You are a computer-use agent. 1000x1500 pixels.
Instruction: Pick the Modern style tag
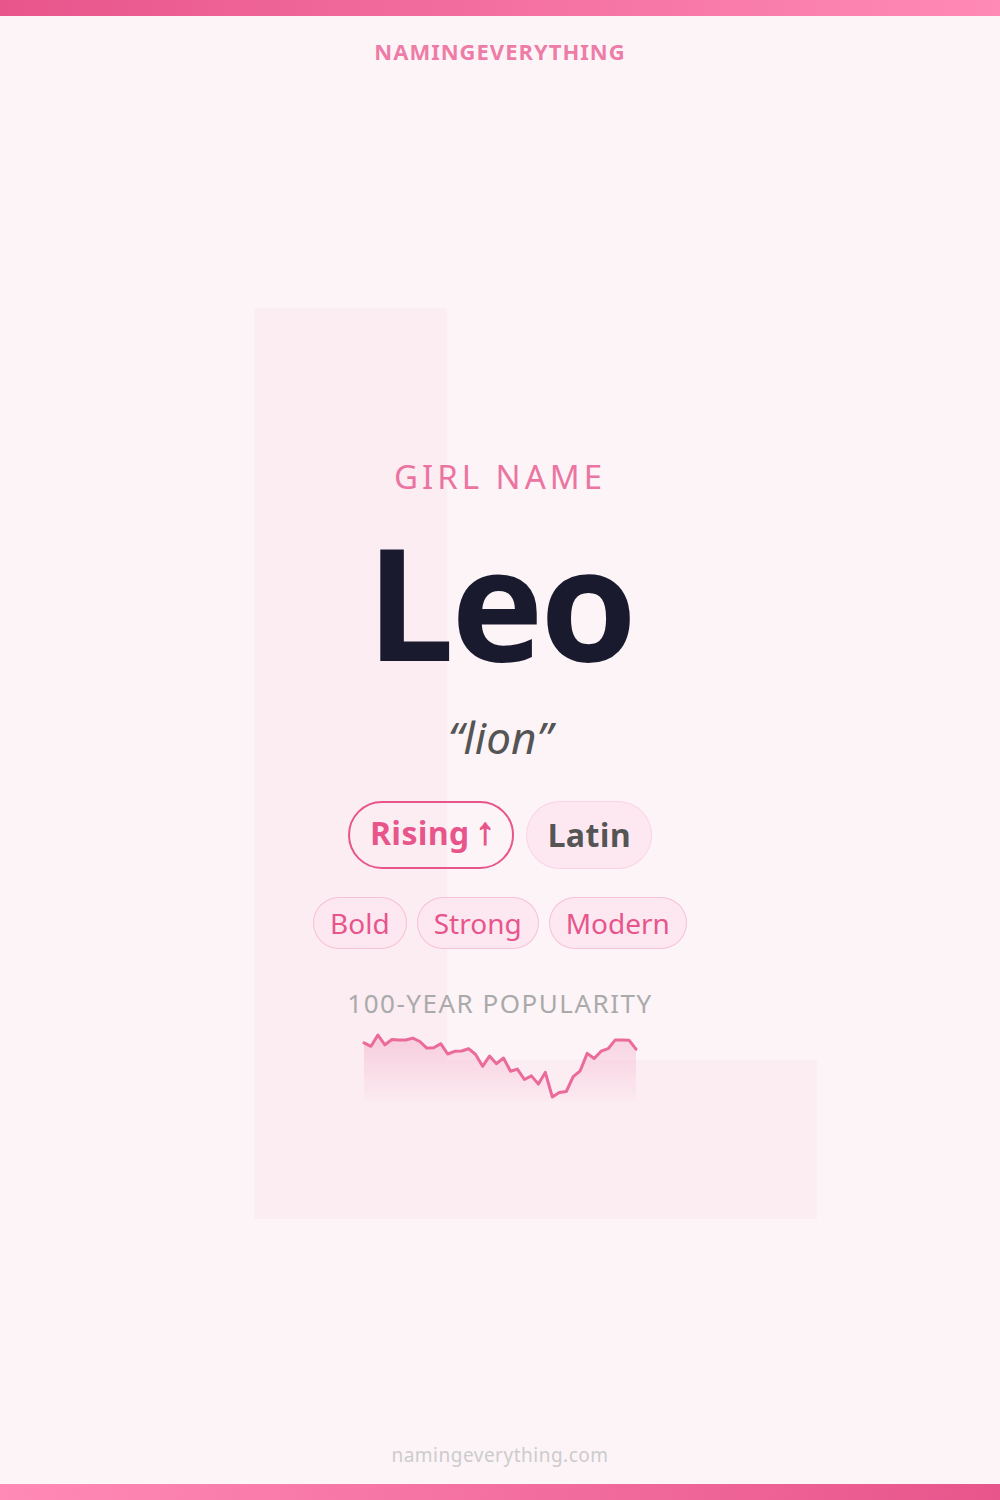click(x=617, y=923)
